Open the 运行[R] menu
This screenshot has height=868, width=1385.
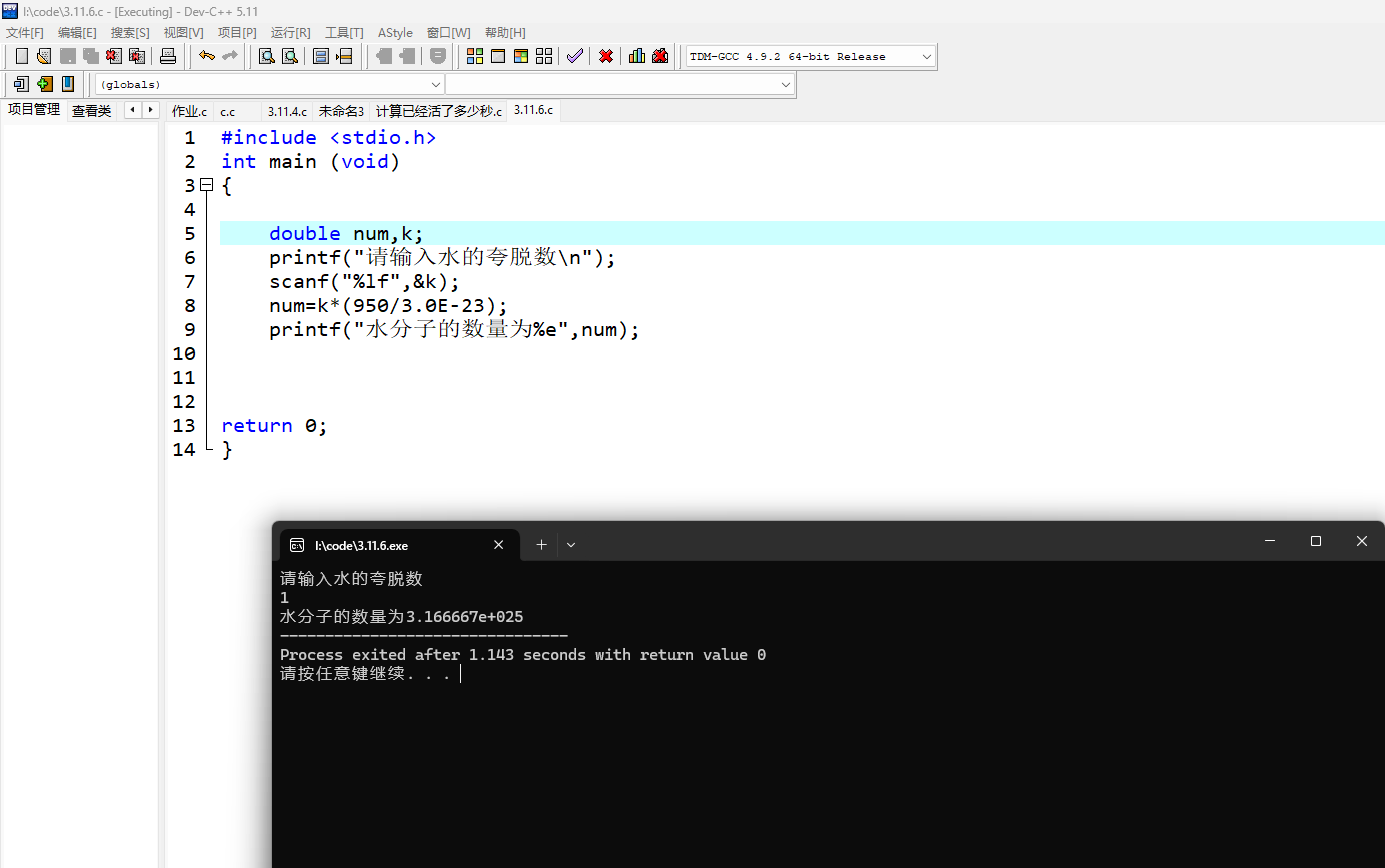click(290, 33)
